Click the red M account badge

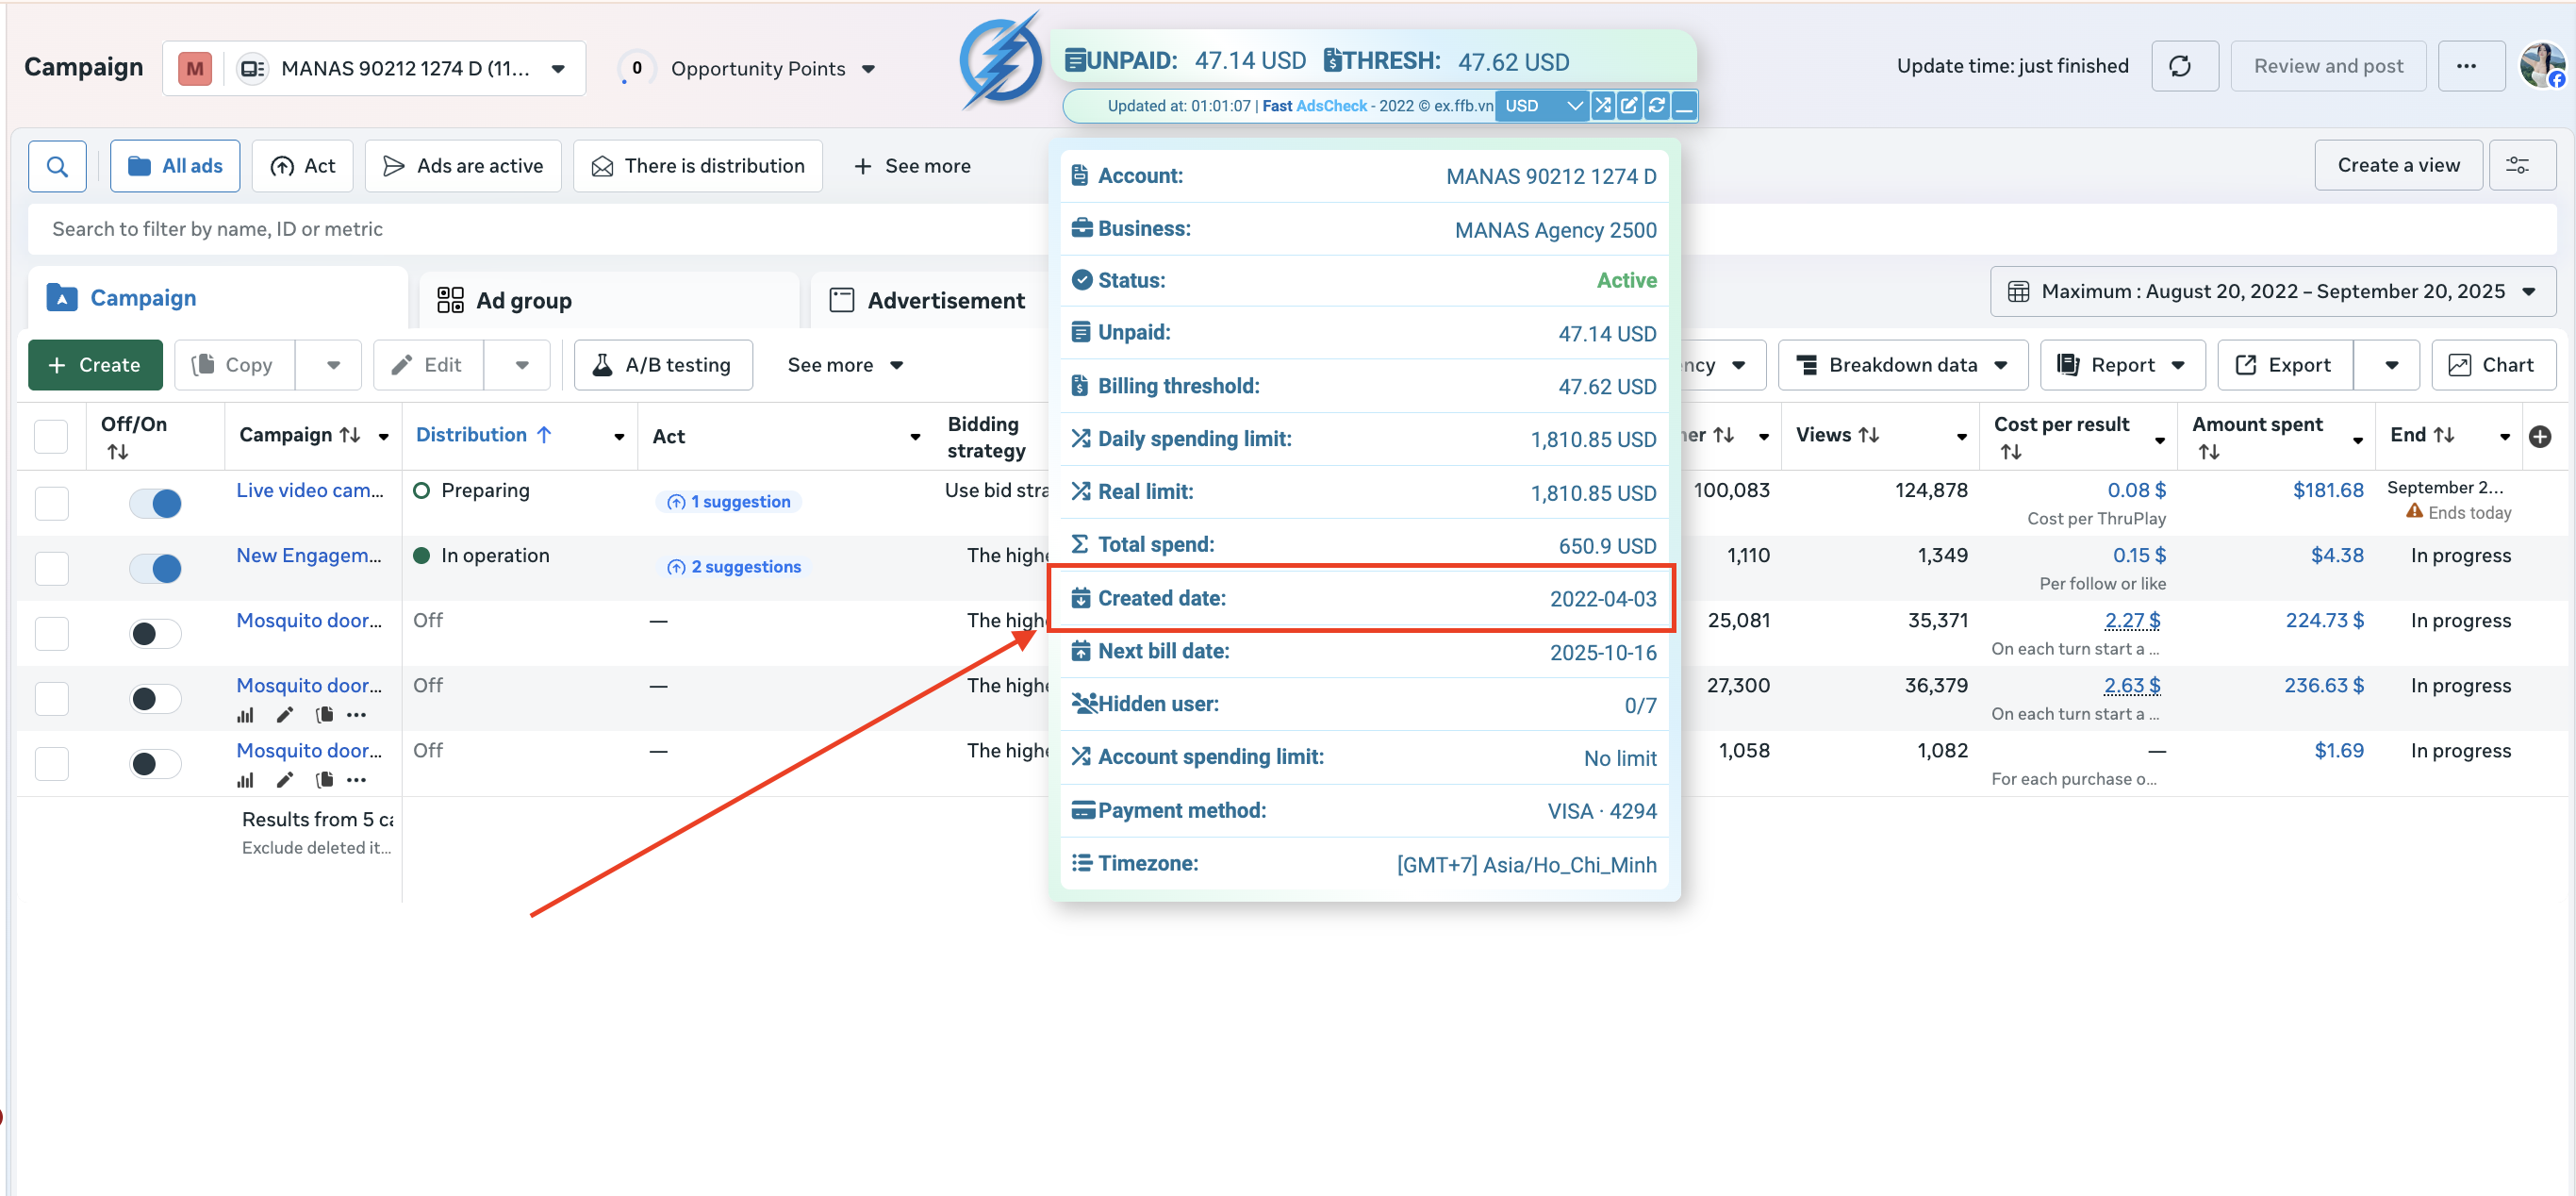pyautogui.click(x=195, y=68)
